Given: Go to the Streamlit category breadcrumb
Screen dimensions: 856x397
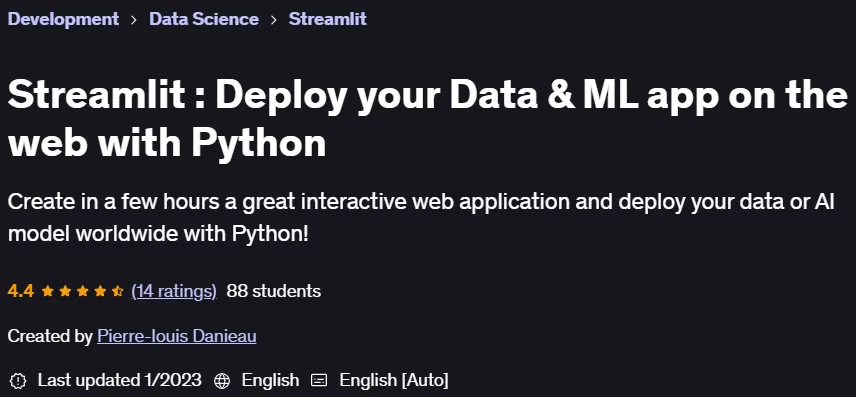Looking at the screenshot, I should [328, 19].
